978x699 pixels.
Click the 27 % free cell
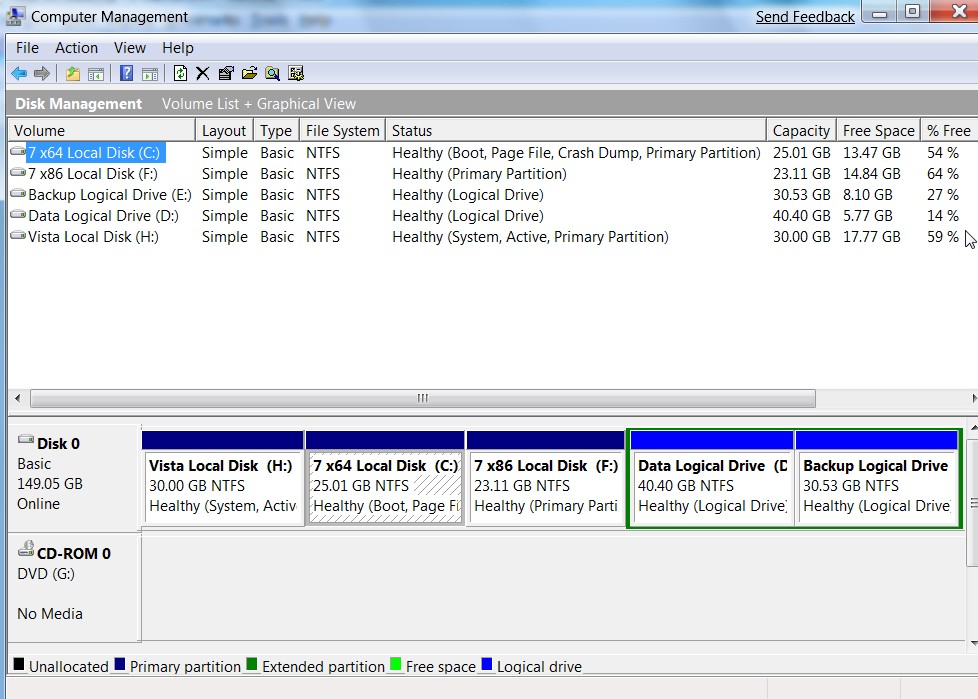[942, 195]
